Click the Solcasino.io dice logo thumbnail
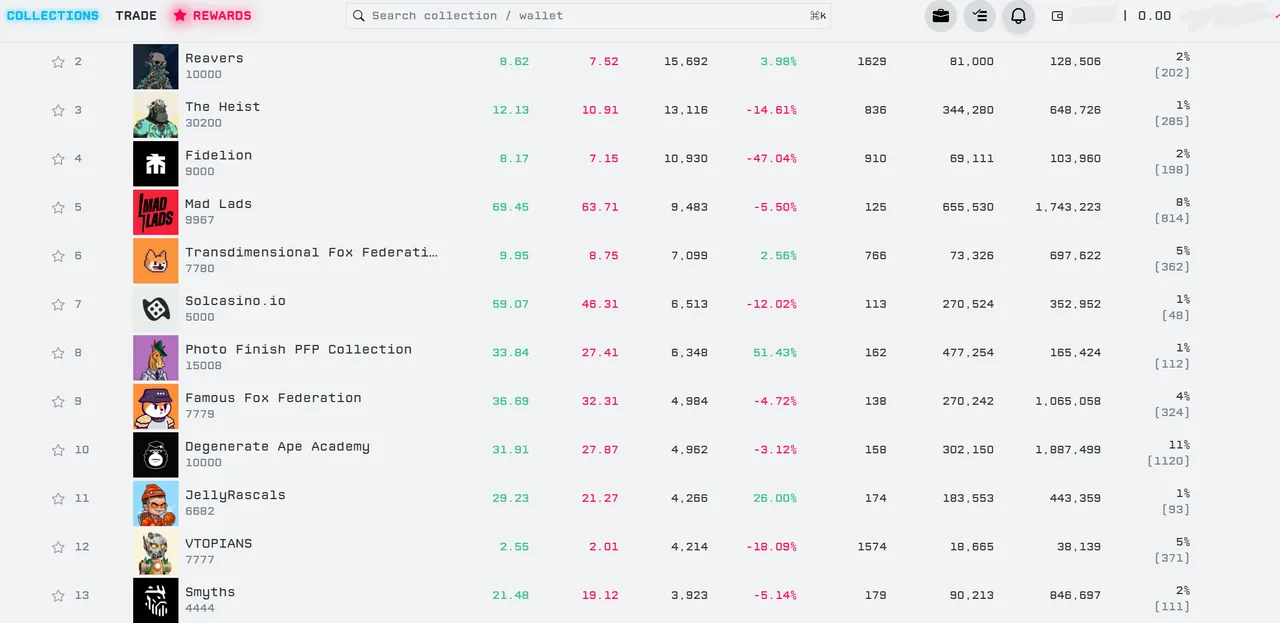Viewport: 1280px width, 623px height. click(156, 309)
